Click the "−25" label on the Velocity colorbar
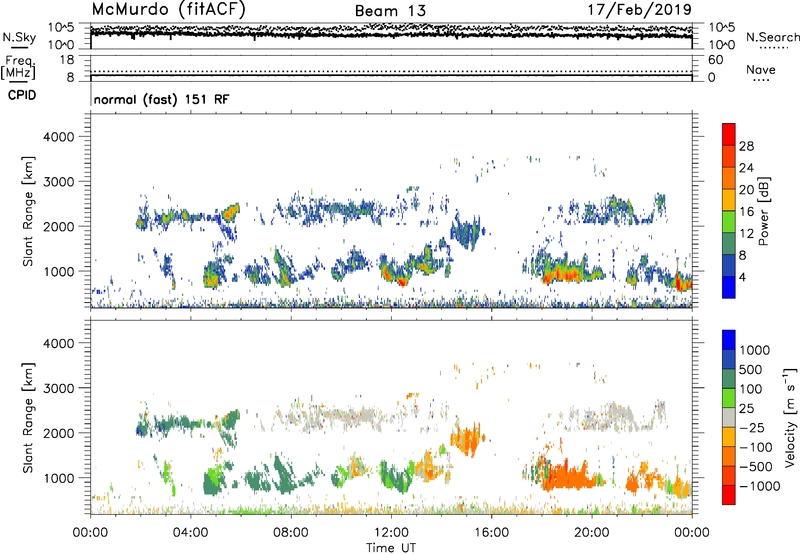800x554 pixels. coord(751,427)
